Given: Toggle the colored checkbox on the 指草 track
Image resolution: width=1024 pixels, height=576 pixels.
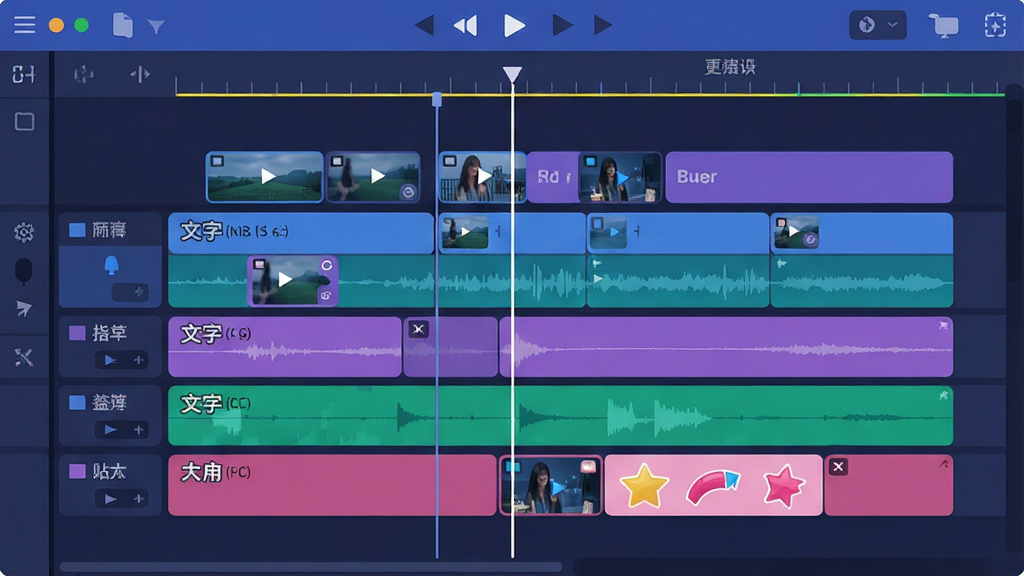Looking at the screenshot, I should [x=77, y=333].
